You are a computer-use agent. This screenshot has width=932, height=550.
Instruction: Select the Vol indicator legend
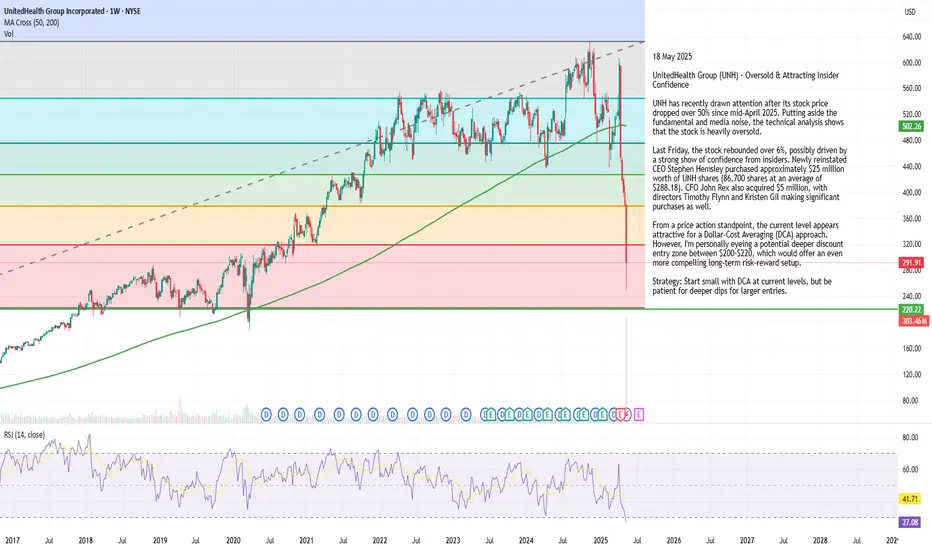8,34
